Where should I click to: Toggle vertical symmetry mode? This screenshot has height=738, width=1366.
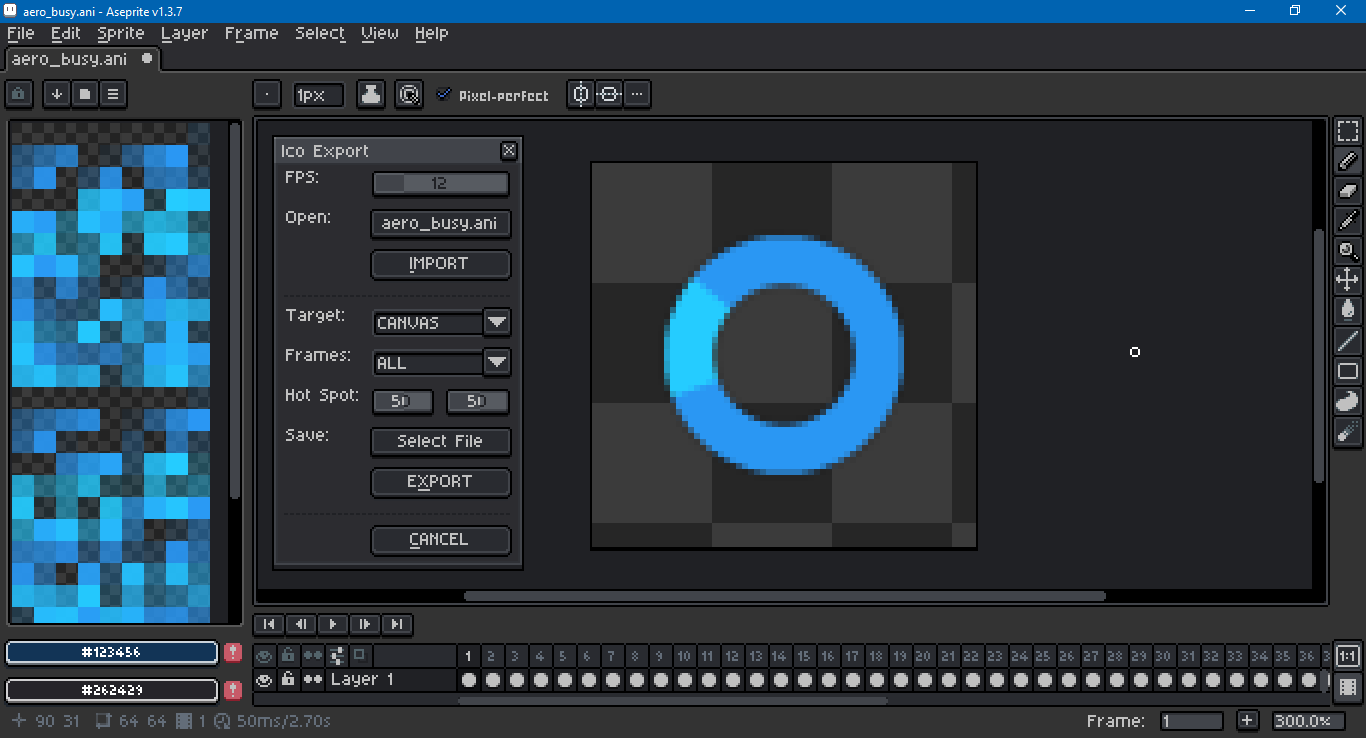point(581,95)
